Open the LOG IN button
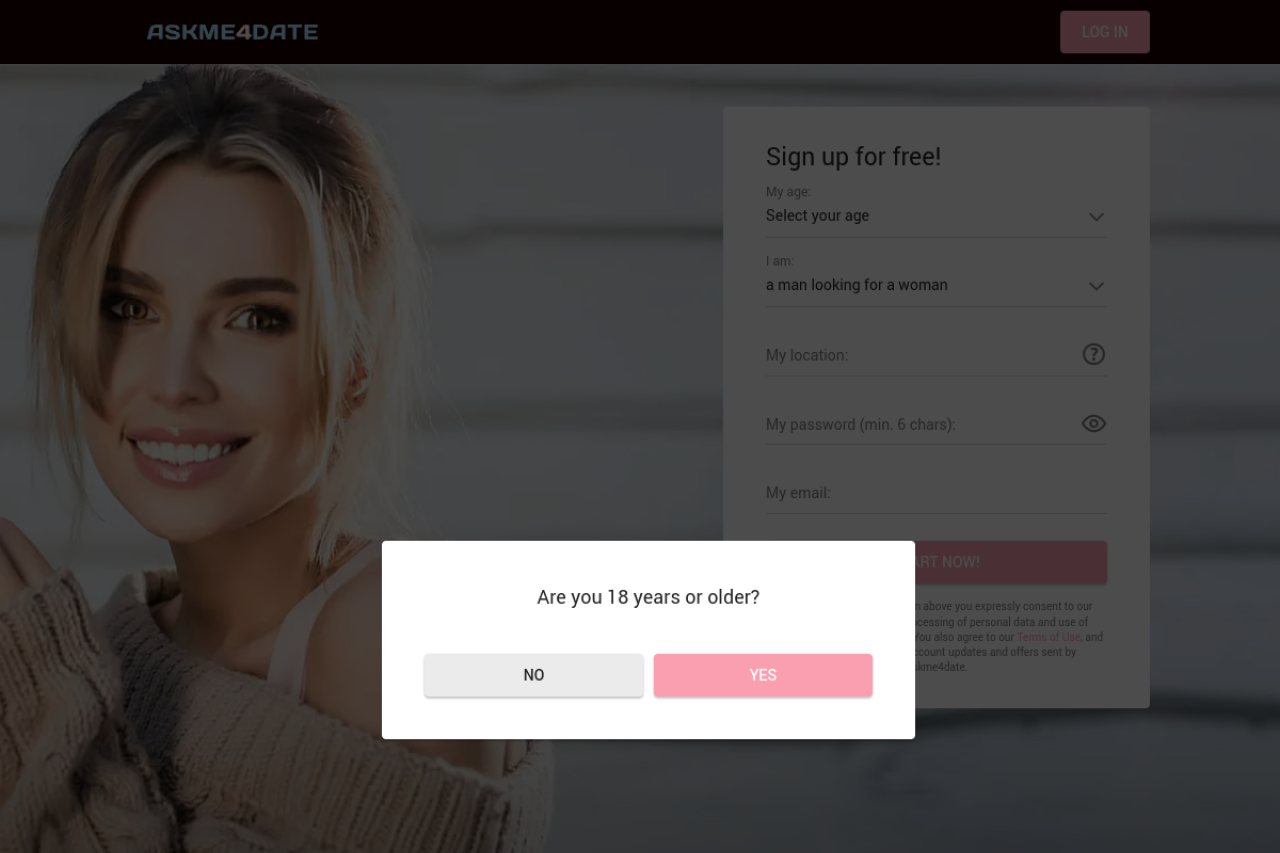 (x=1105, y=32)
